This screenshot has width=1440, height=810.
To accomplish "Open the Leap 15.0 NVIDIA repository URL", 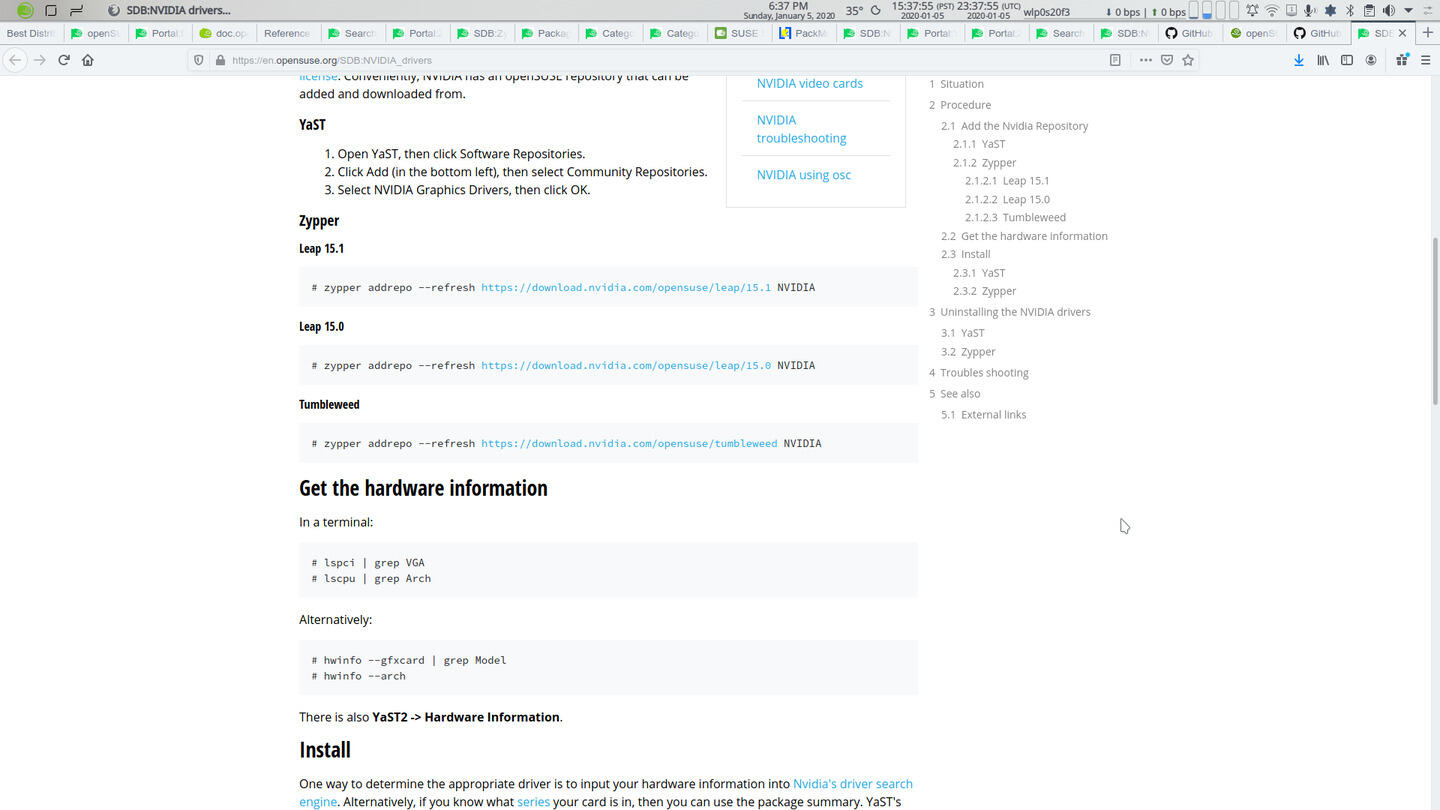I will (626, 365).
